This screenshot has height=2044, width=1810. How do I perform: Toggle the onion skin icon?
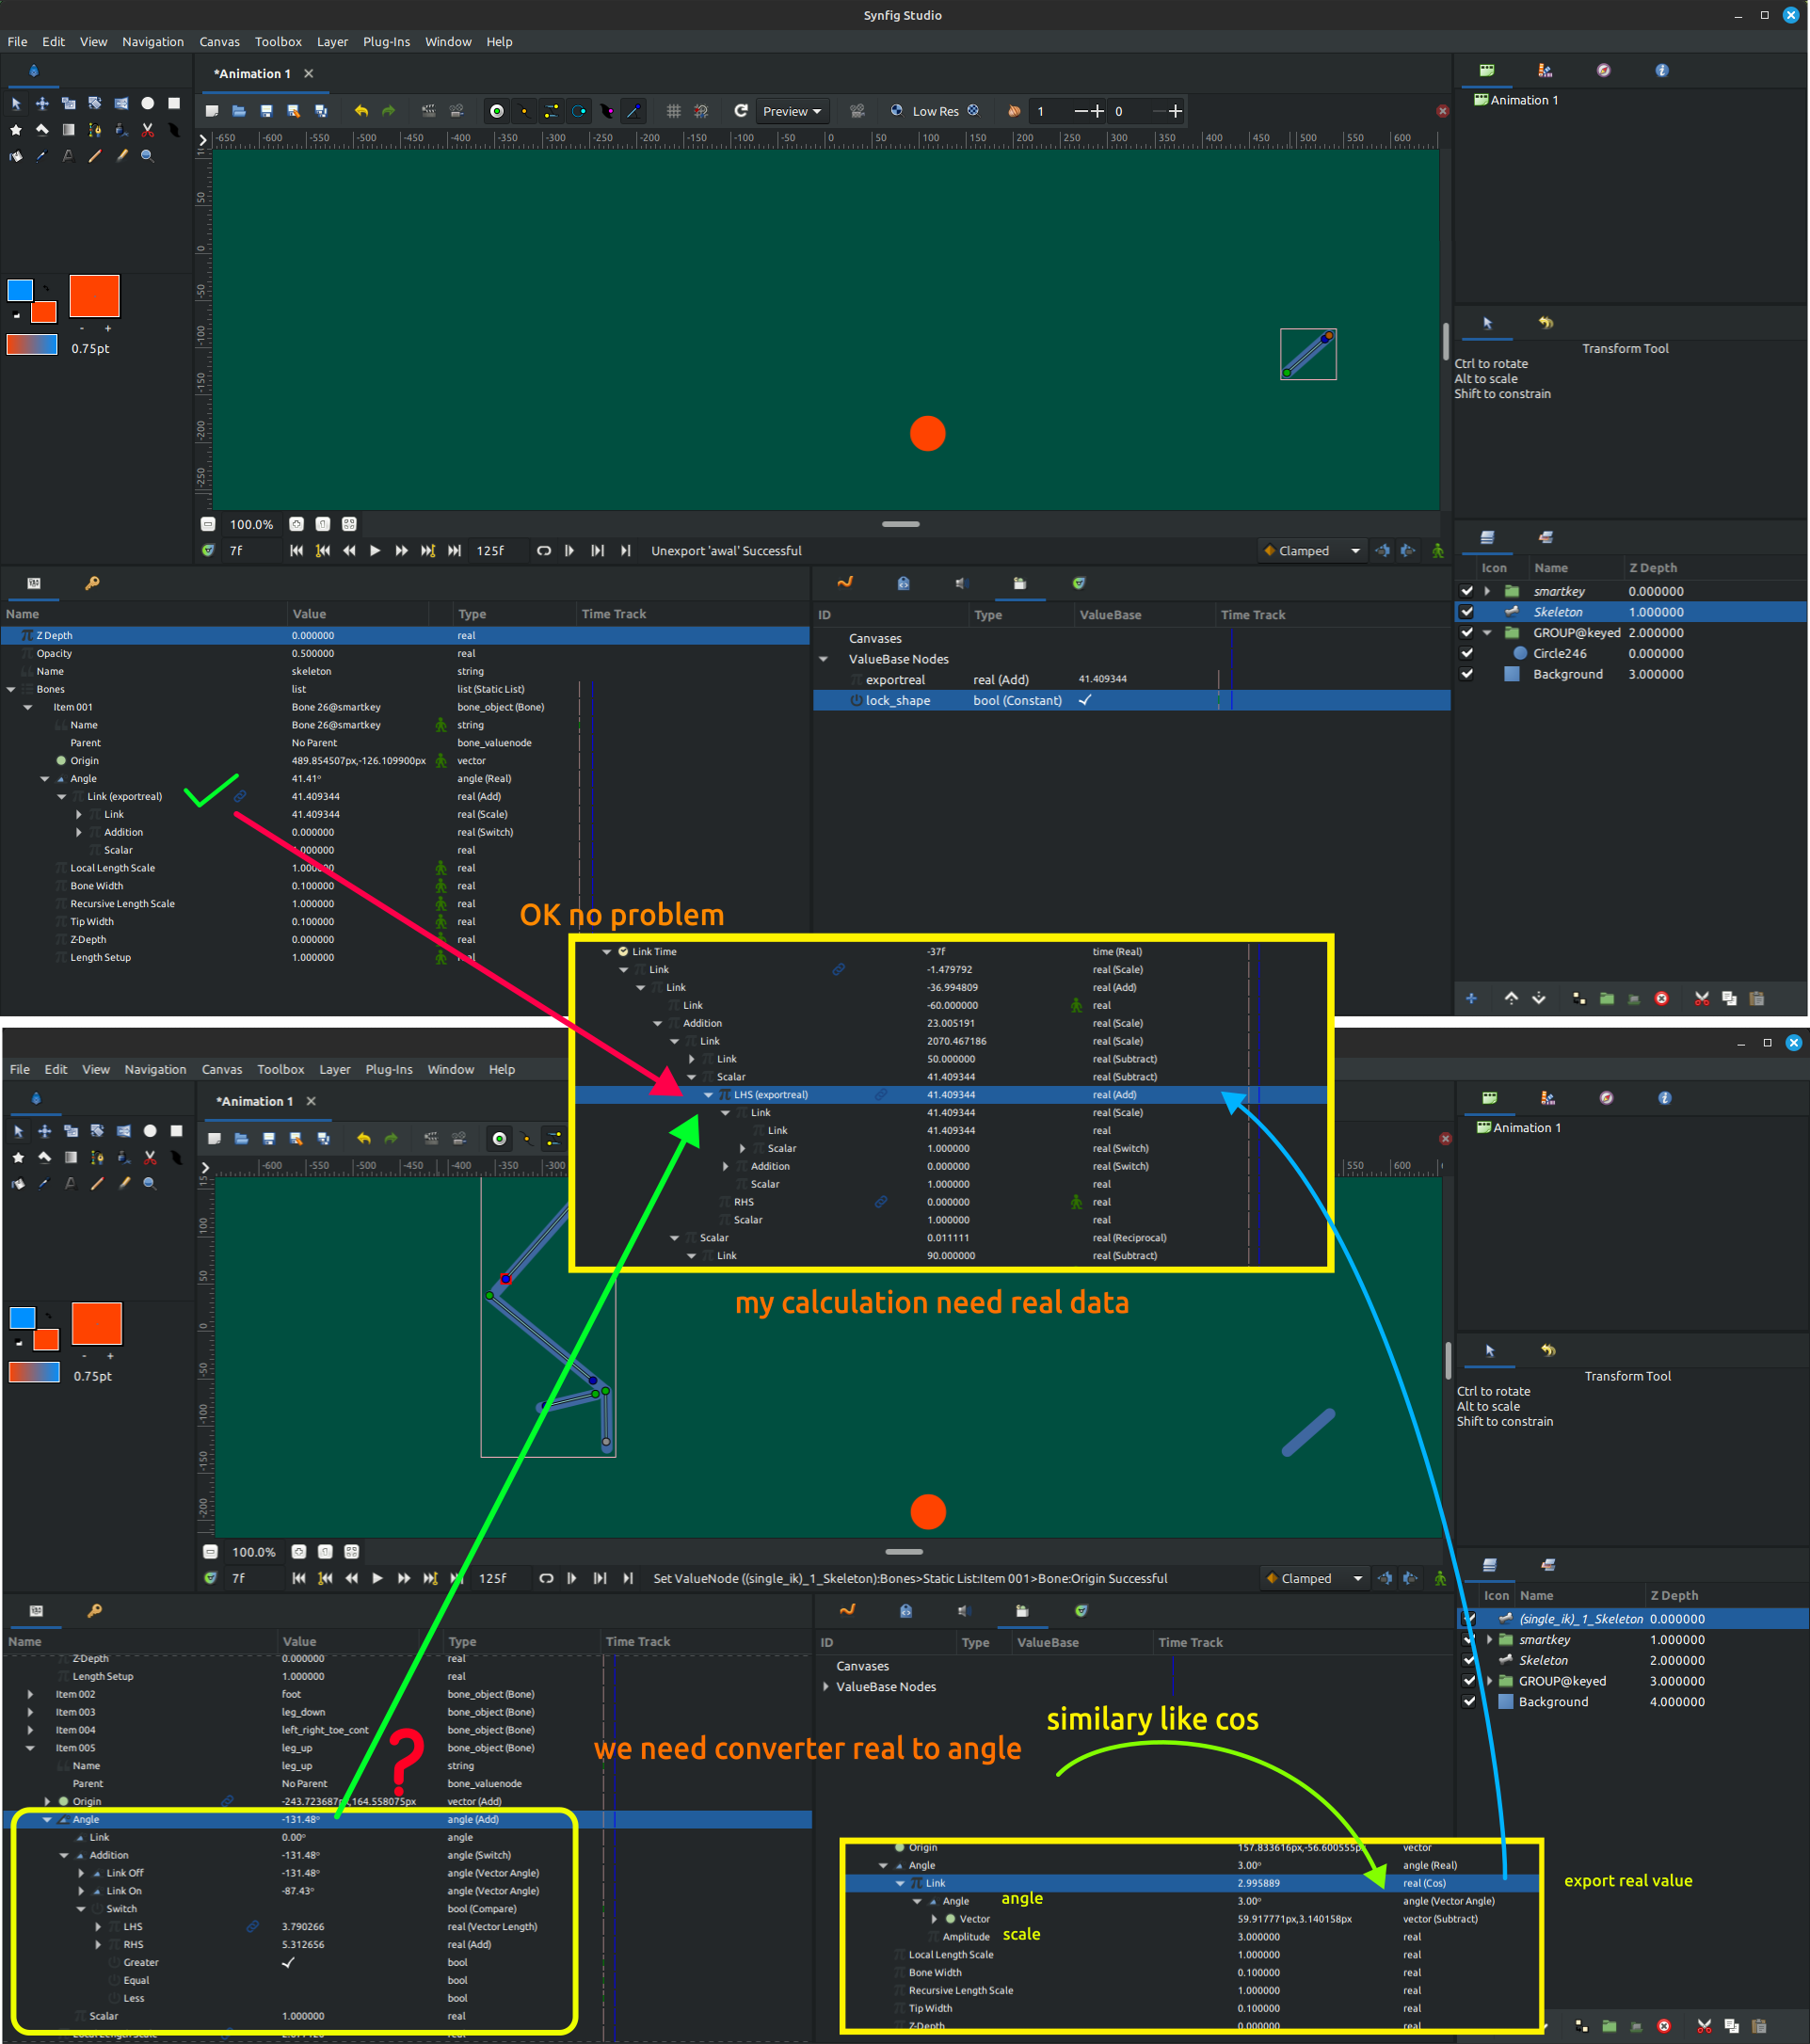[x=1013, y=111]
